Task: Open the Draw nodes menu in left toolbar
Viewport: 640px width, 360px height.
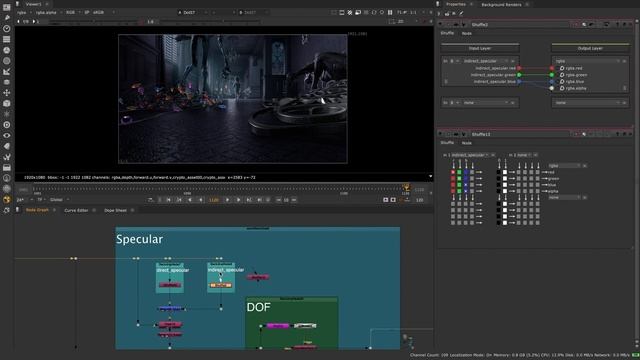Action: pyautogui.click(x=7, y=18)
